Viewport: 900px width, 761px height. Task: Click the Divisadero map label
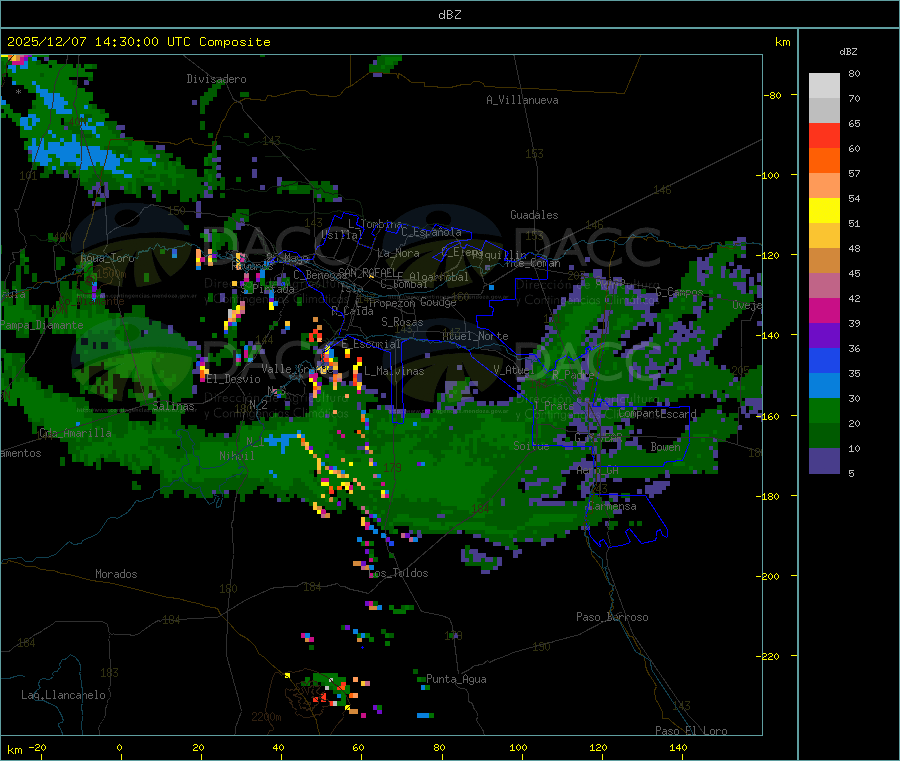pos(216,79)
